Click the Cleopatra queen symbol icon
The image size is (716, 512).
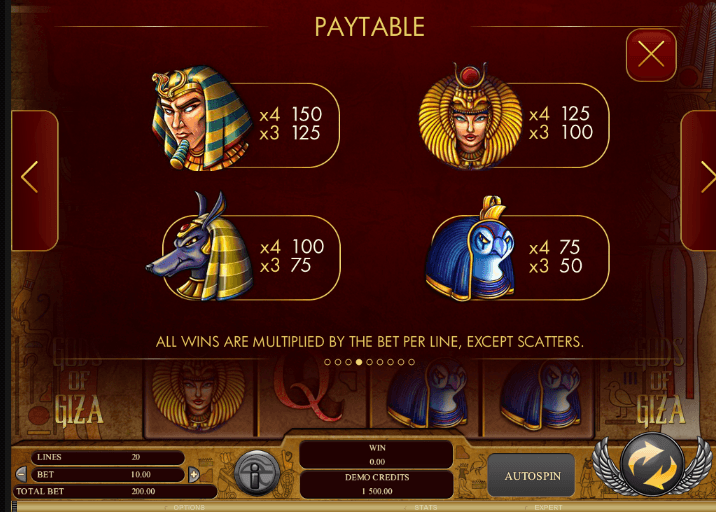point(470,116)
